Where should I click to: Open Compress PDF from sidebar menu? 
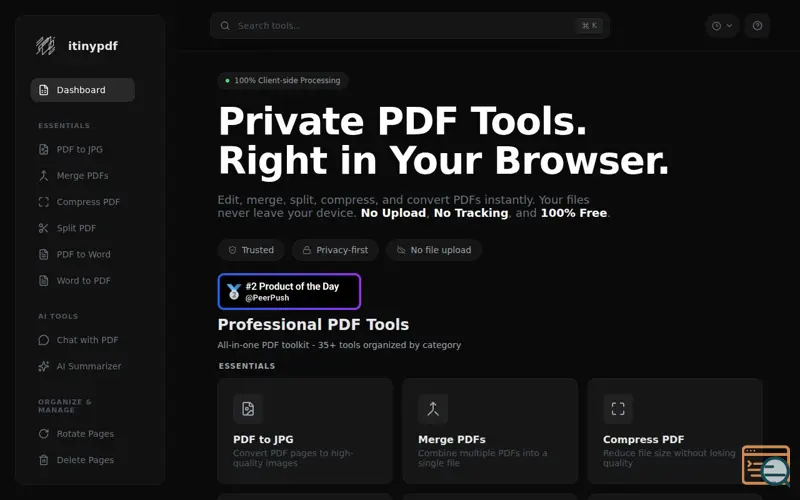click(x=83, y=202)
